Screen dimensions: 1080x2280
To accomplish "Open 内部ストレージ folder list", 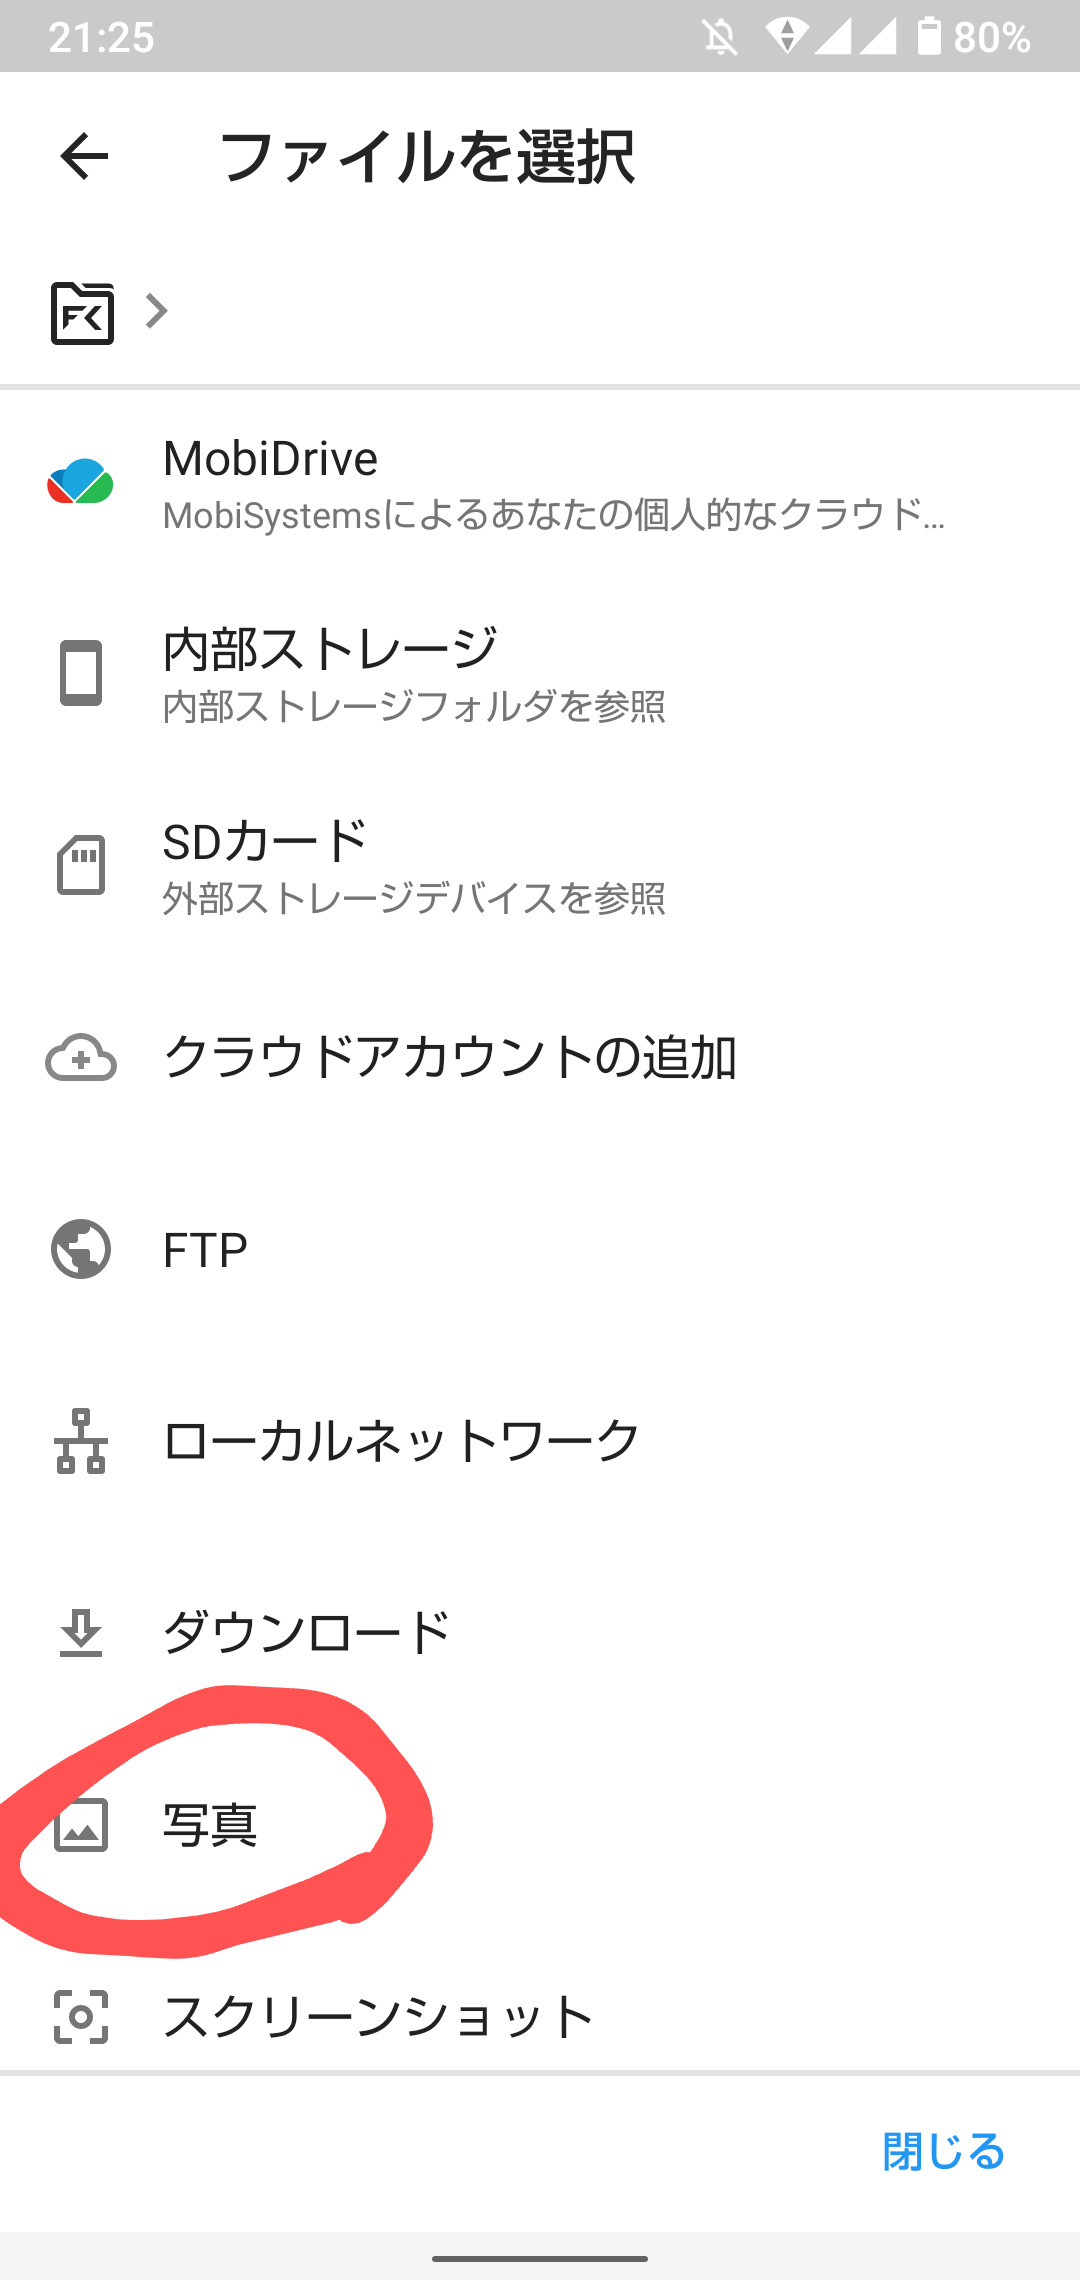I will pyautogui.click(x=414, y=674).
